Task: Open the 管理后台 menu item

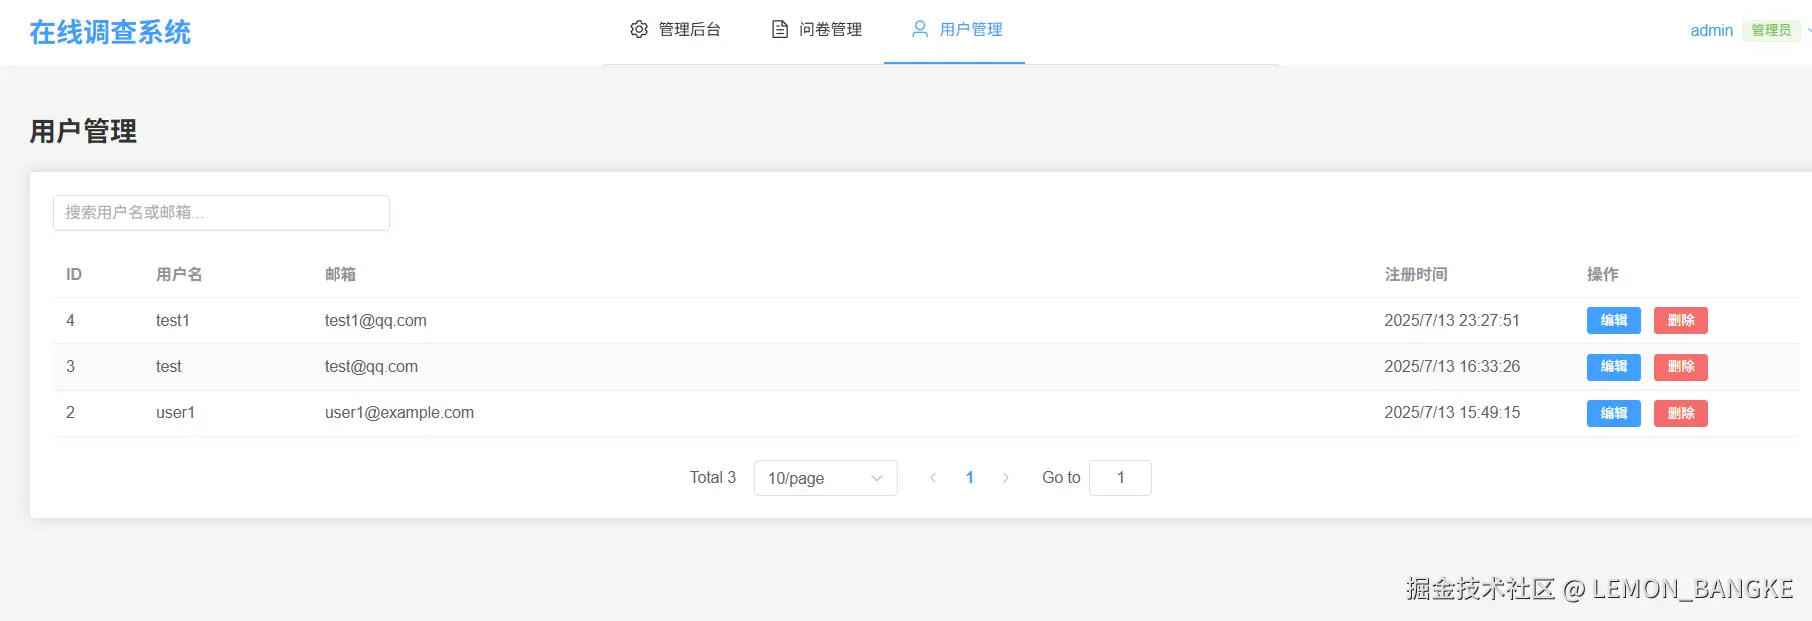Action: [675, 30]
